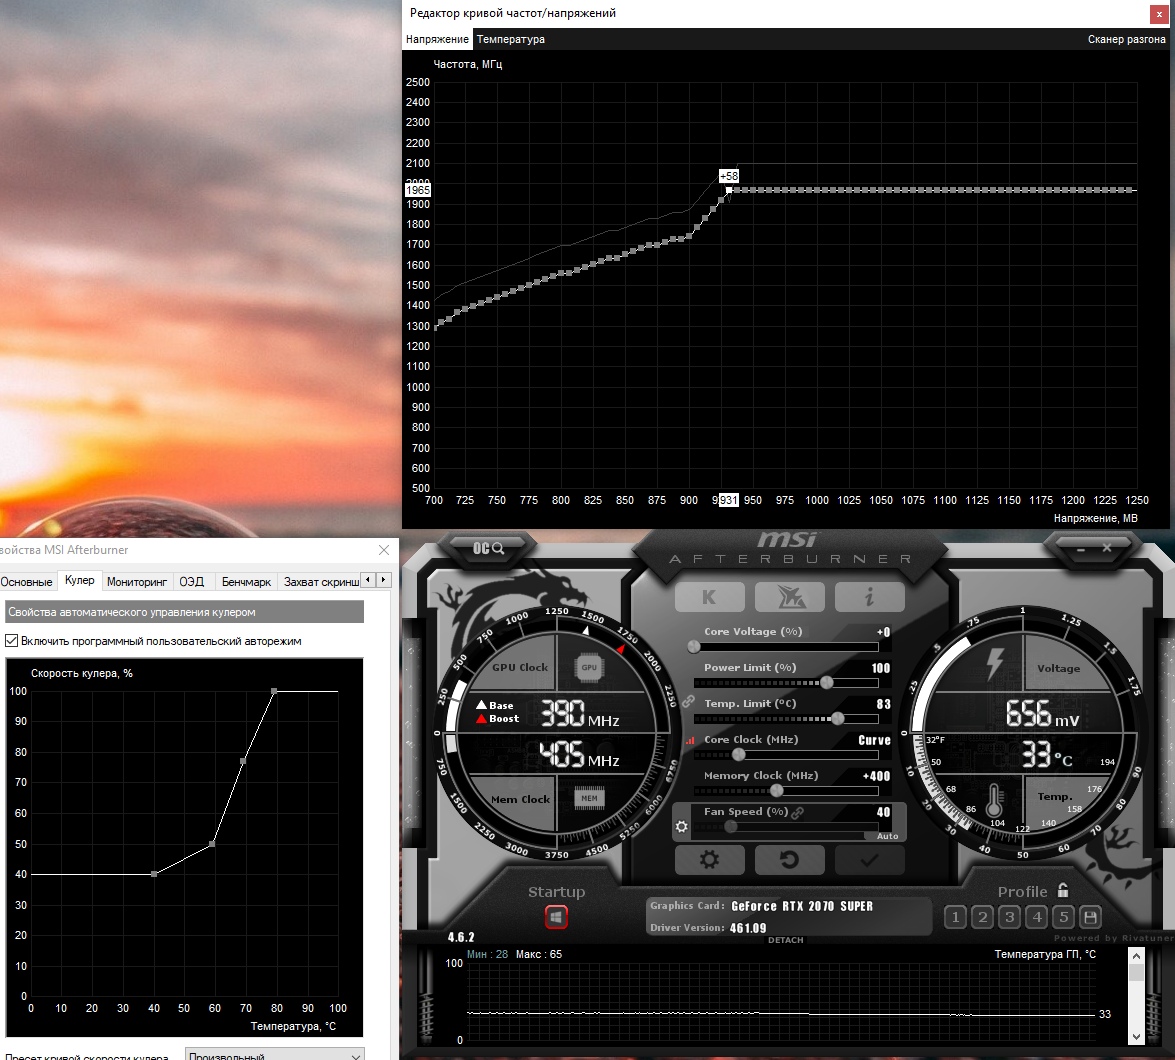The width and height of the screenshot is (1175, 1060).
Task: Select fan curve point at 80°C
Action: 274,691
